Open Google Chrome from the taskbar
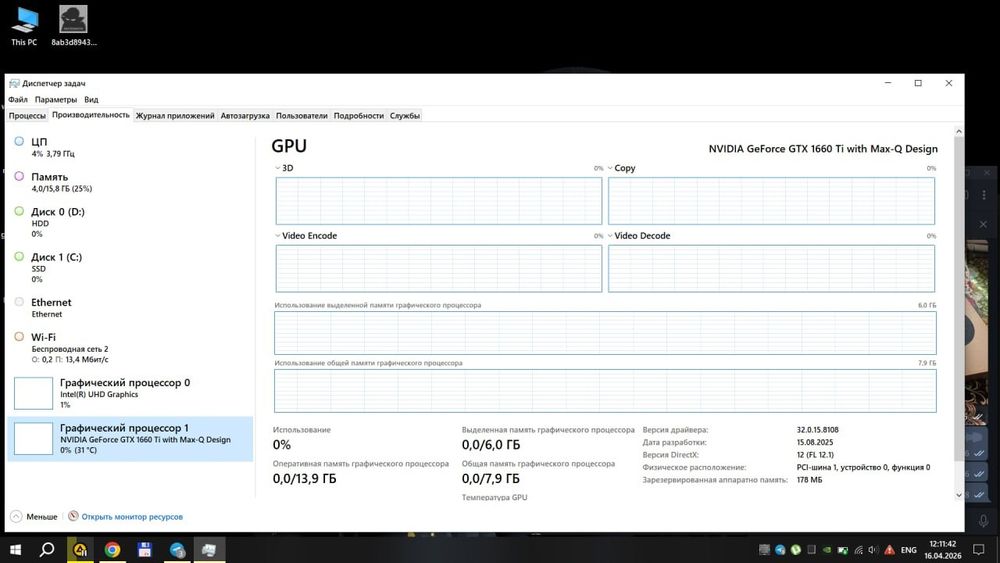The height and width of the screenshot is (563, 1000). click(x=112, y=550)
